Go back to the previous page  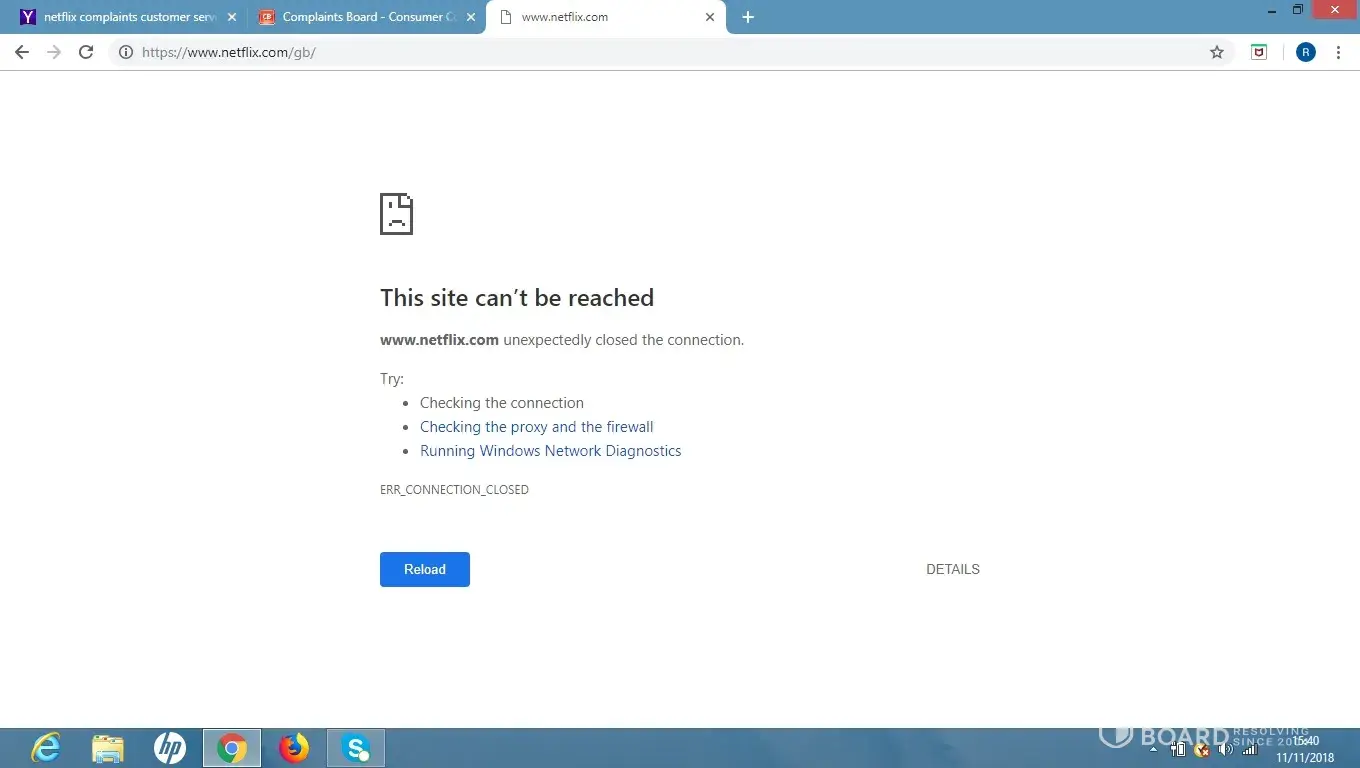click(22, 52)
